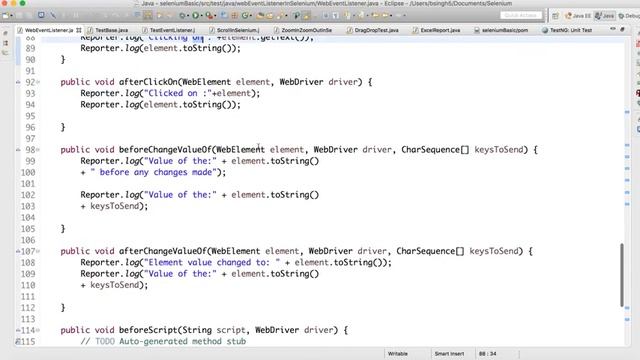This screenshot has width=640, height=360.
Task: Click the bottom overview ruler marker
Action: 627,320
